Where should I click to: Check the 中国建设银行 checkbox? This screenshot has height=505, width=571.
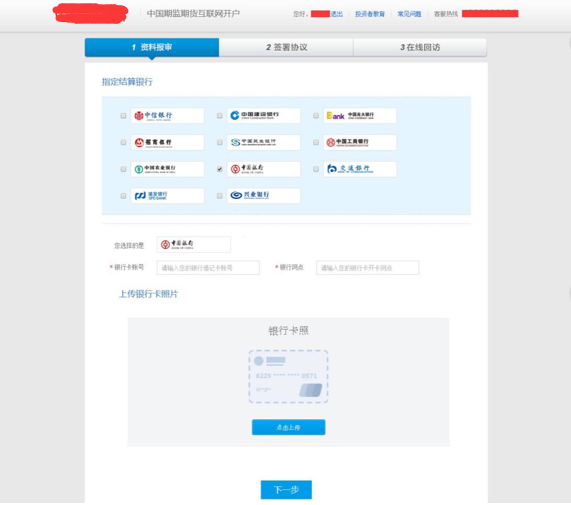[x=220, y=115]
